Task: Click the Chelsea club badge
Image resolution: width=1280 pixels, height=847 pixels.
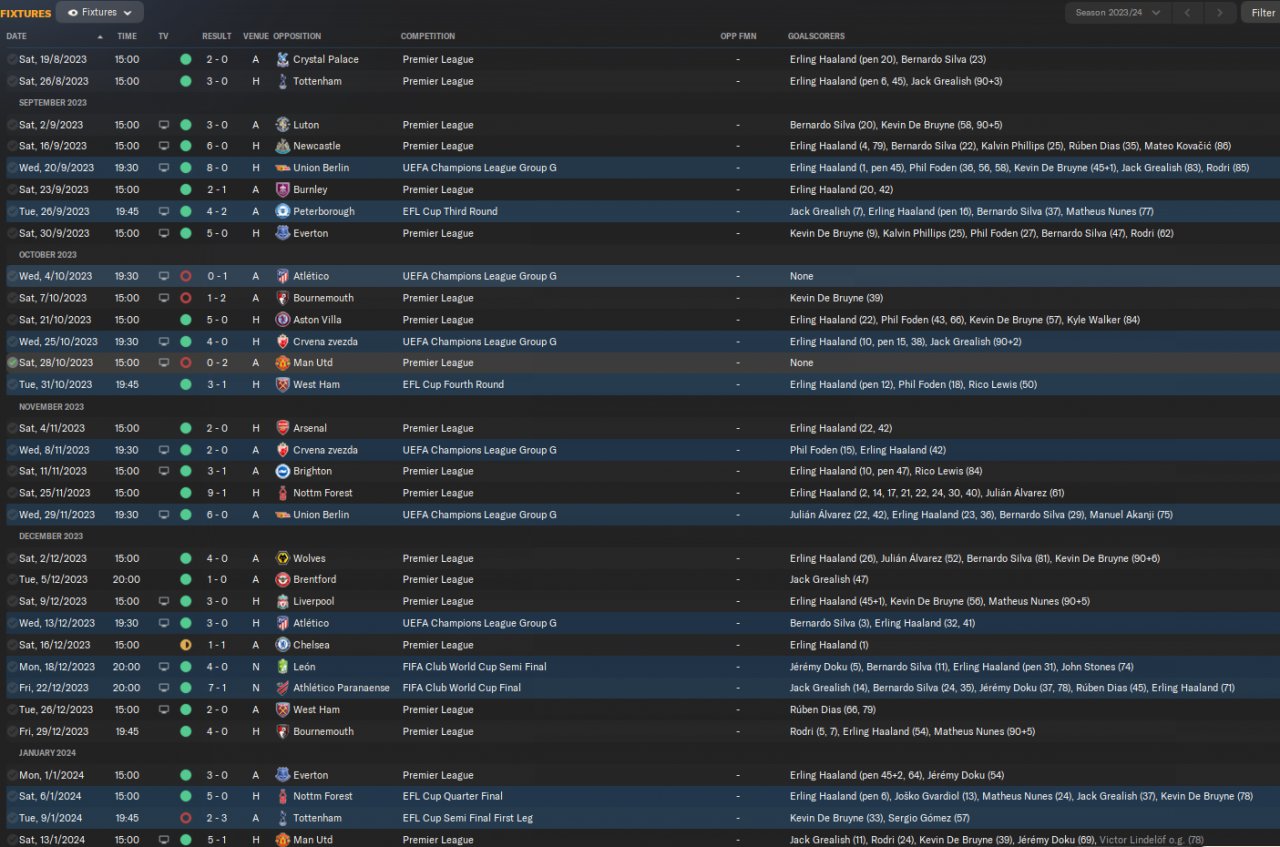Action: (x=283, y=645)
